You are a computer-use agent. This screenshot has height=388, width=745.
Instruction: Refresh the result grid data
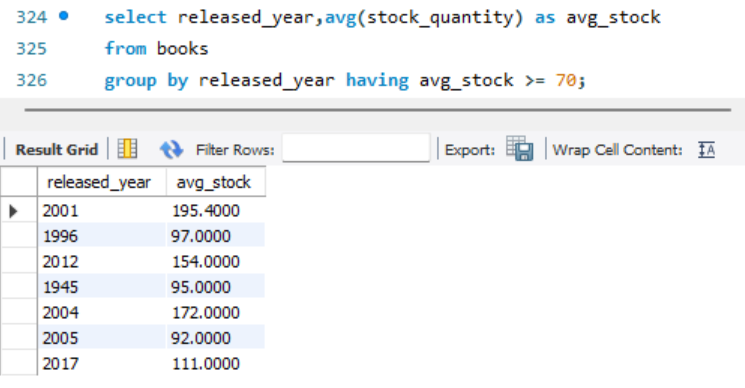171,149
